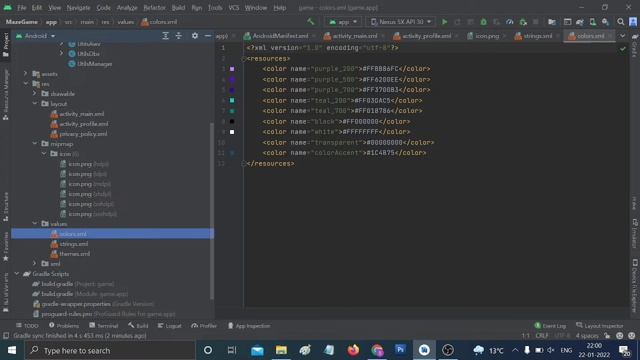
Task: Click the 4 spaces indent setting
Action: coord(587,336)
